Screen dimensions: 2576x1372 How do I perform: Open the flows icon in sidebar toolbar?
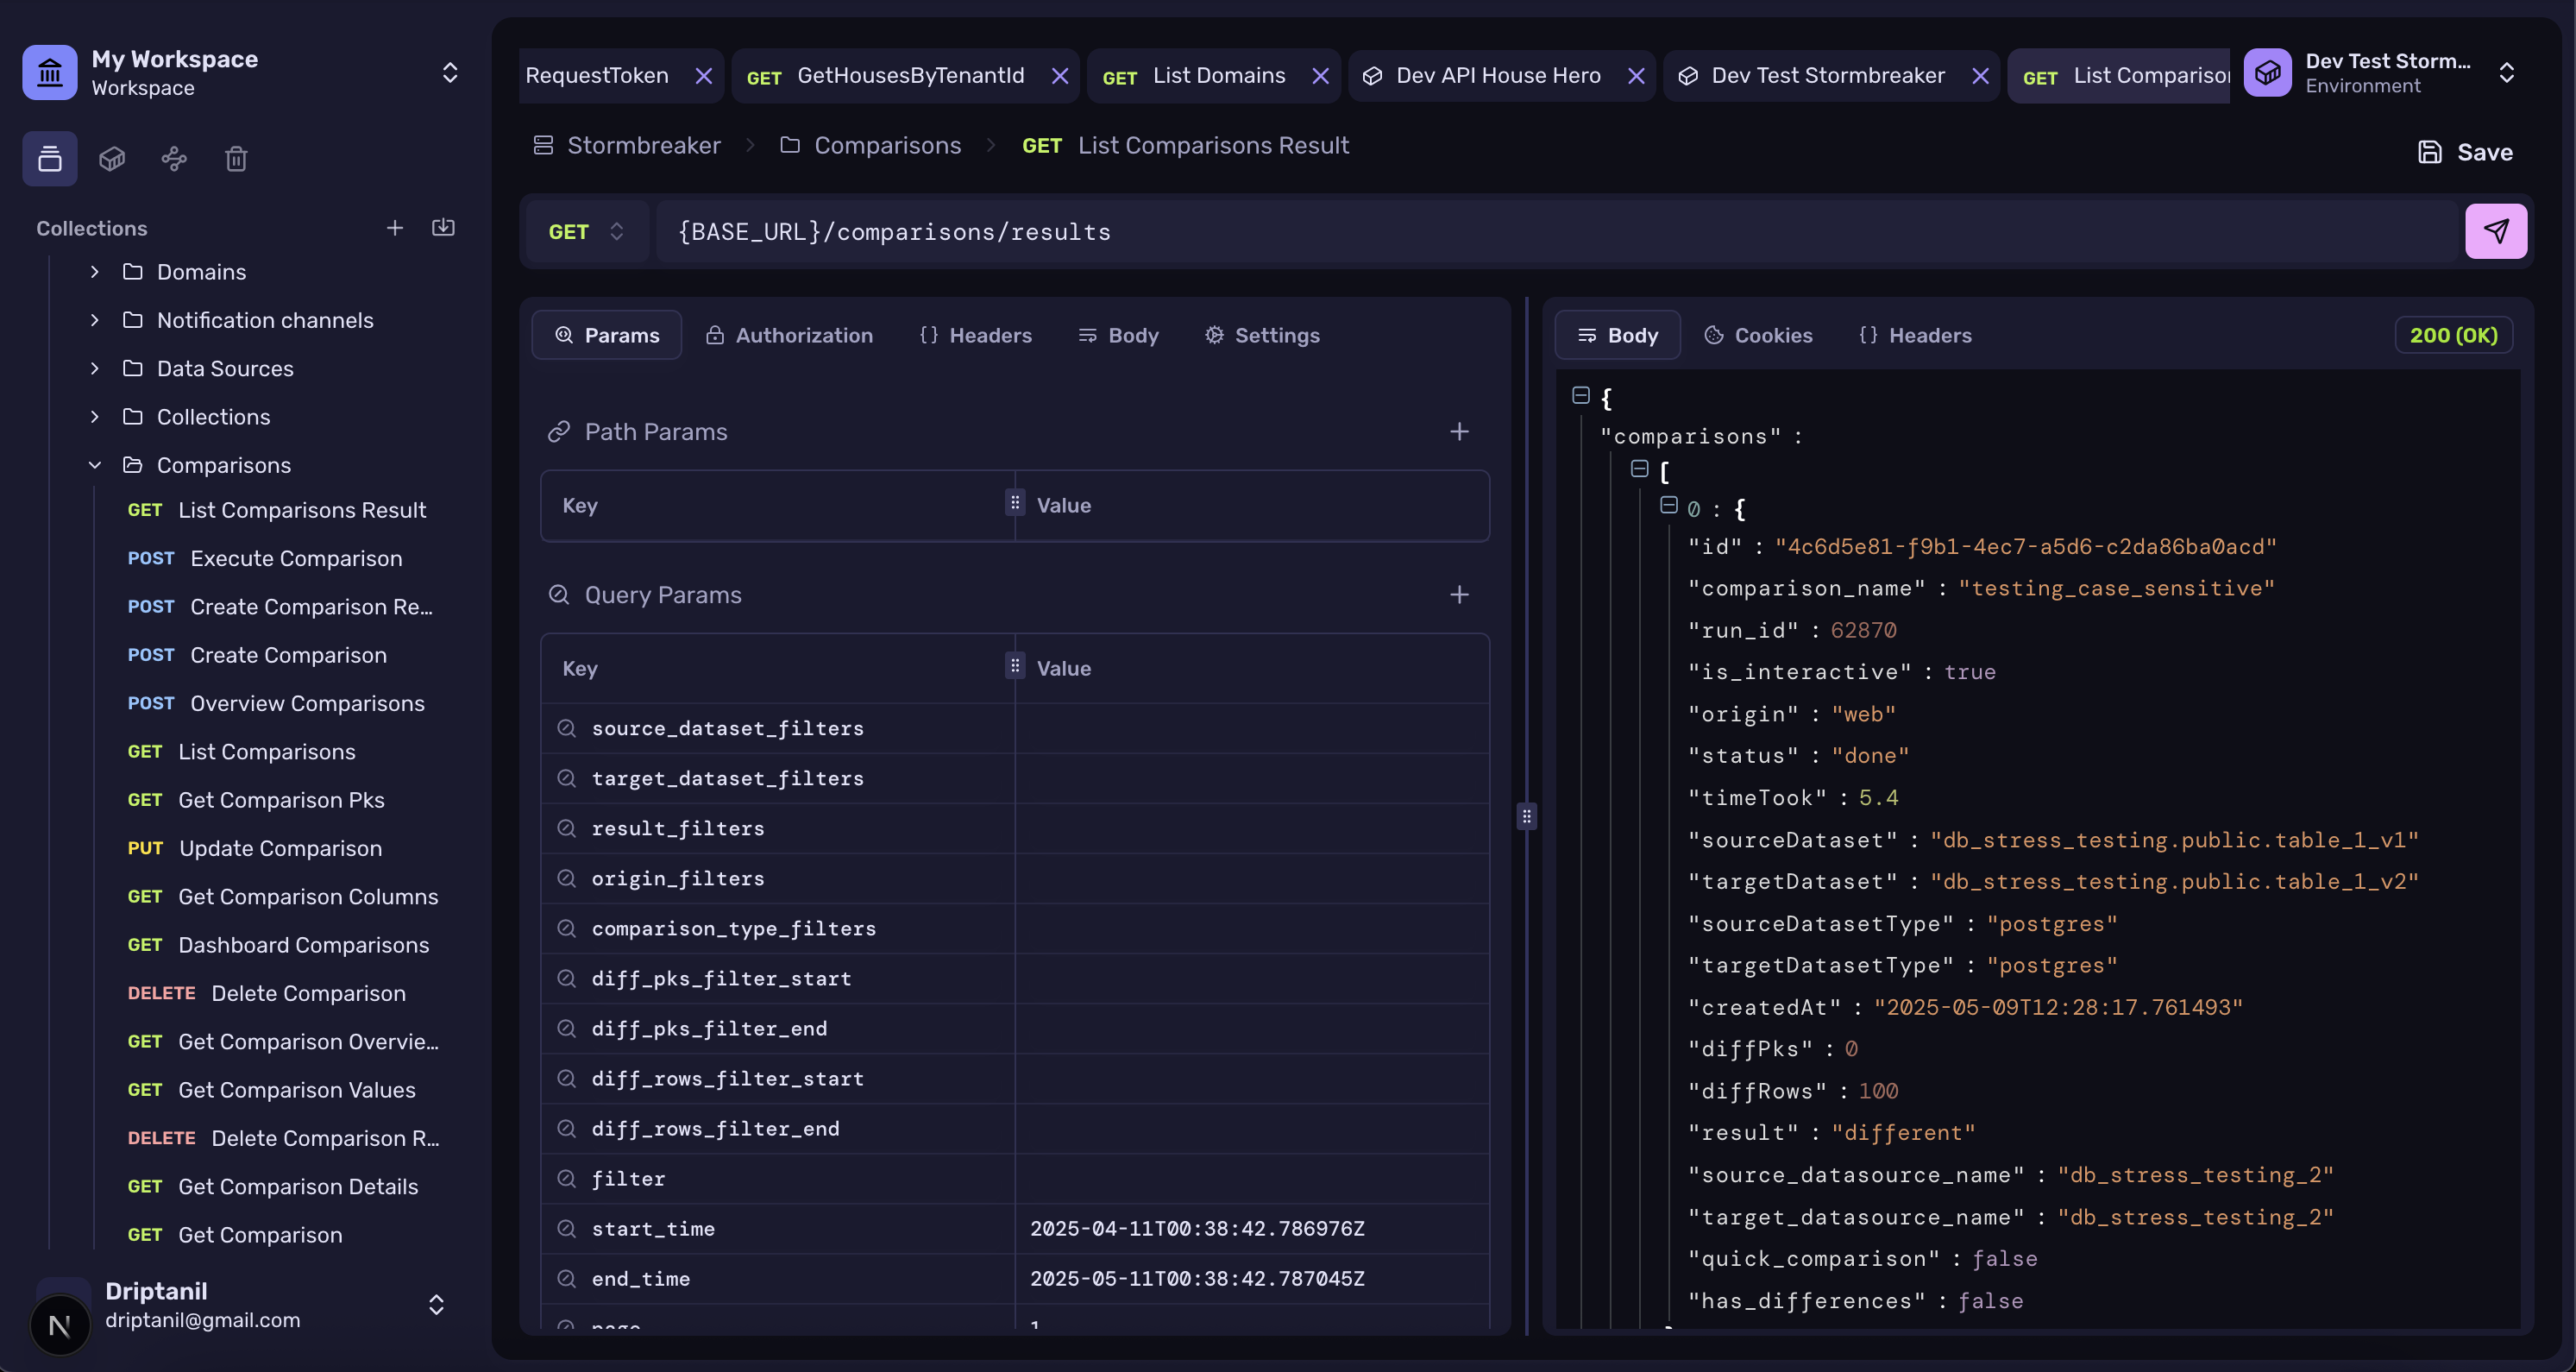pyautogui.click(x=174, y=159)
